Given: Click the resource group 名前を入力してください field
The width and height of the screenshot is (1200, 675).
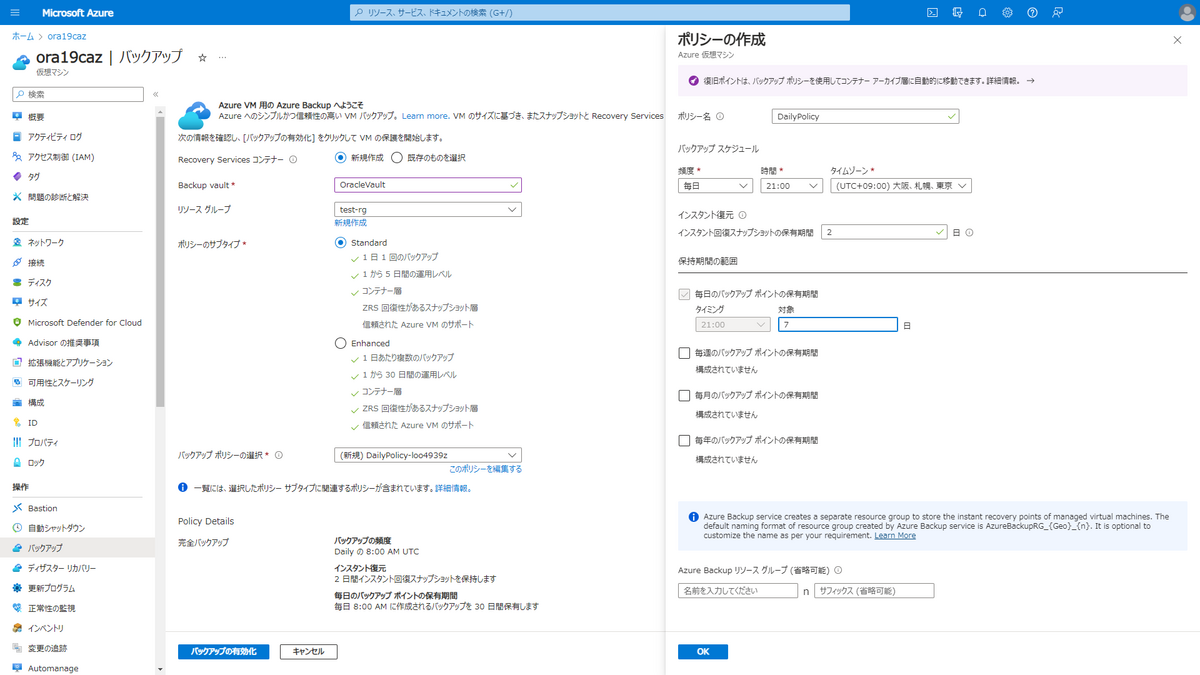Looking at the screenshot, I should 738,591.
